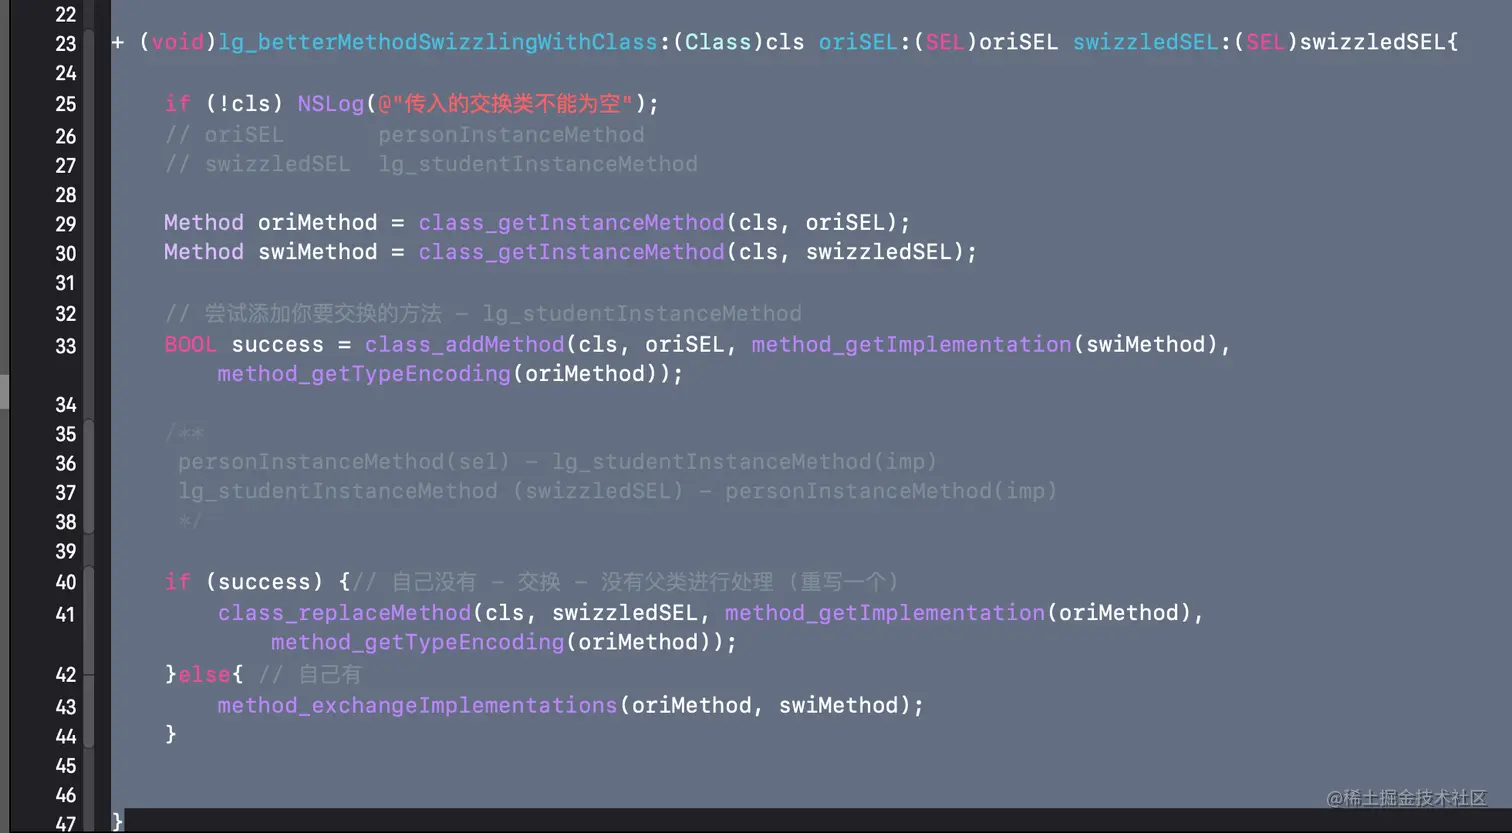1512x833 pixels.
Task: Place cursor in lg_betterMethodSwizzlingWithClass method name
Action: tap(438, 43)
